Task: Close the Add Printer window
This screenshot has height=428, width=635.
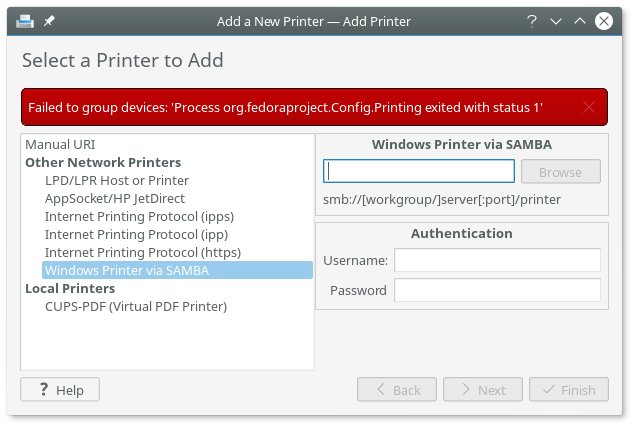Action: pos(603,21)
